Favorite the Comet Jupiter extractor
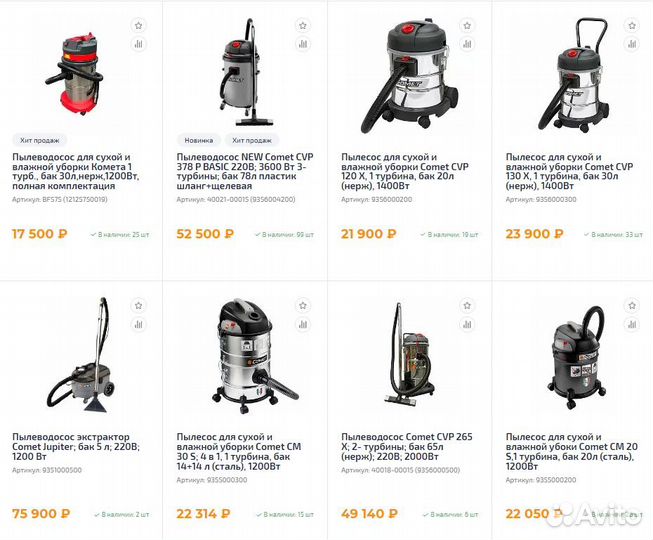Screen dimensions: 653x540 [x=138, y=306]
